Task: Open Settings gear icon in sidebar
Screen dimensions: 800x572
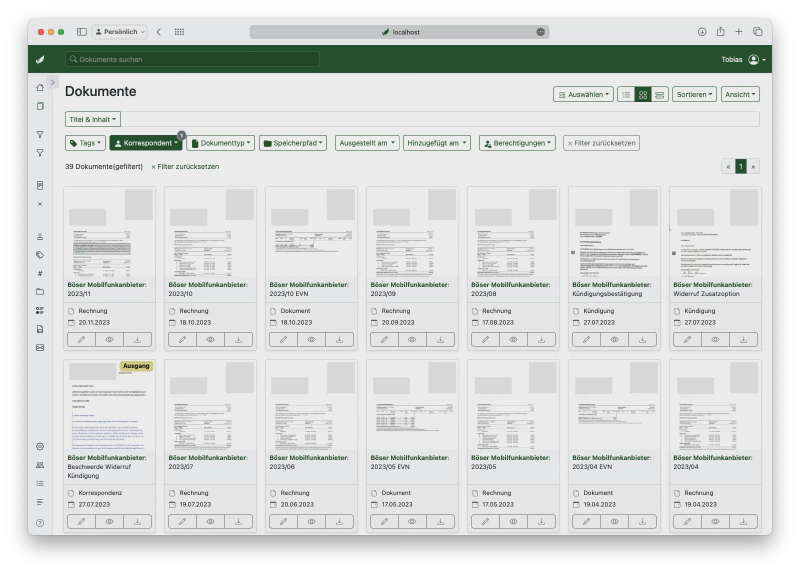Action: 40,446
